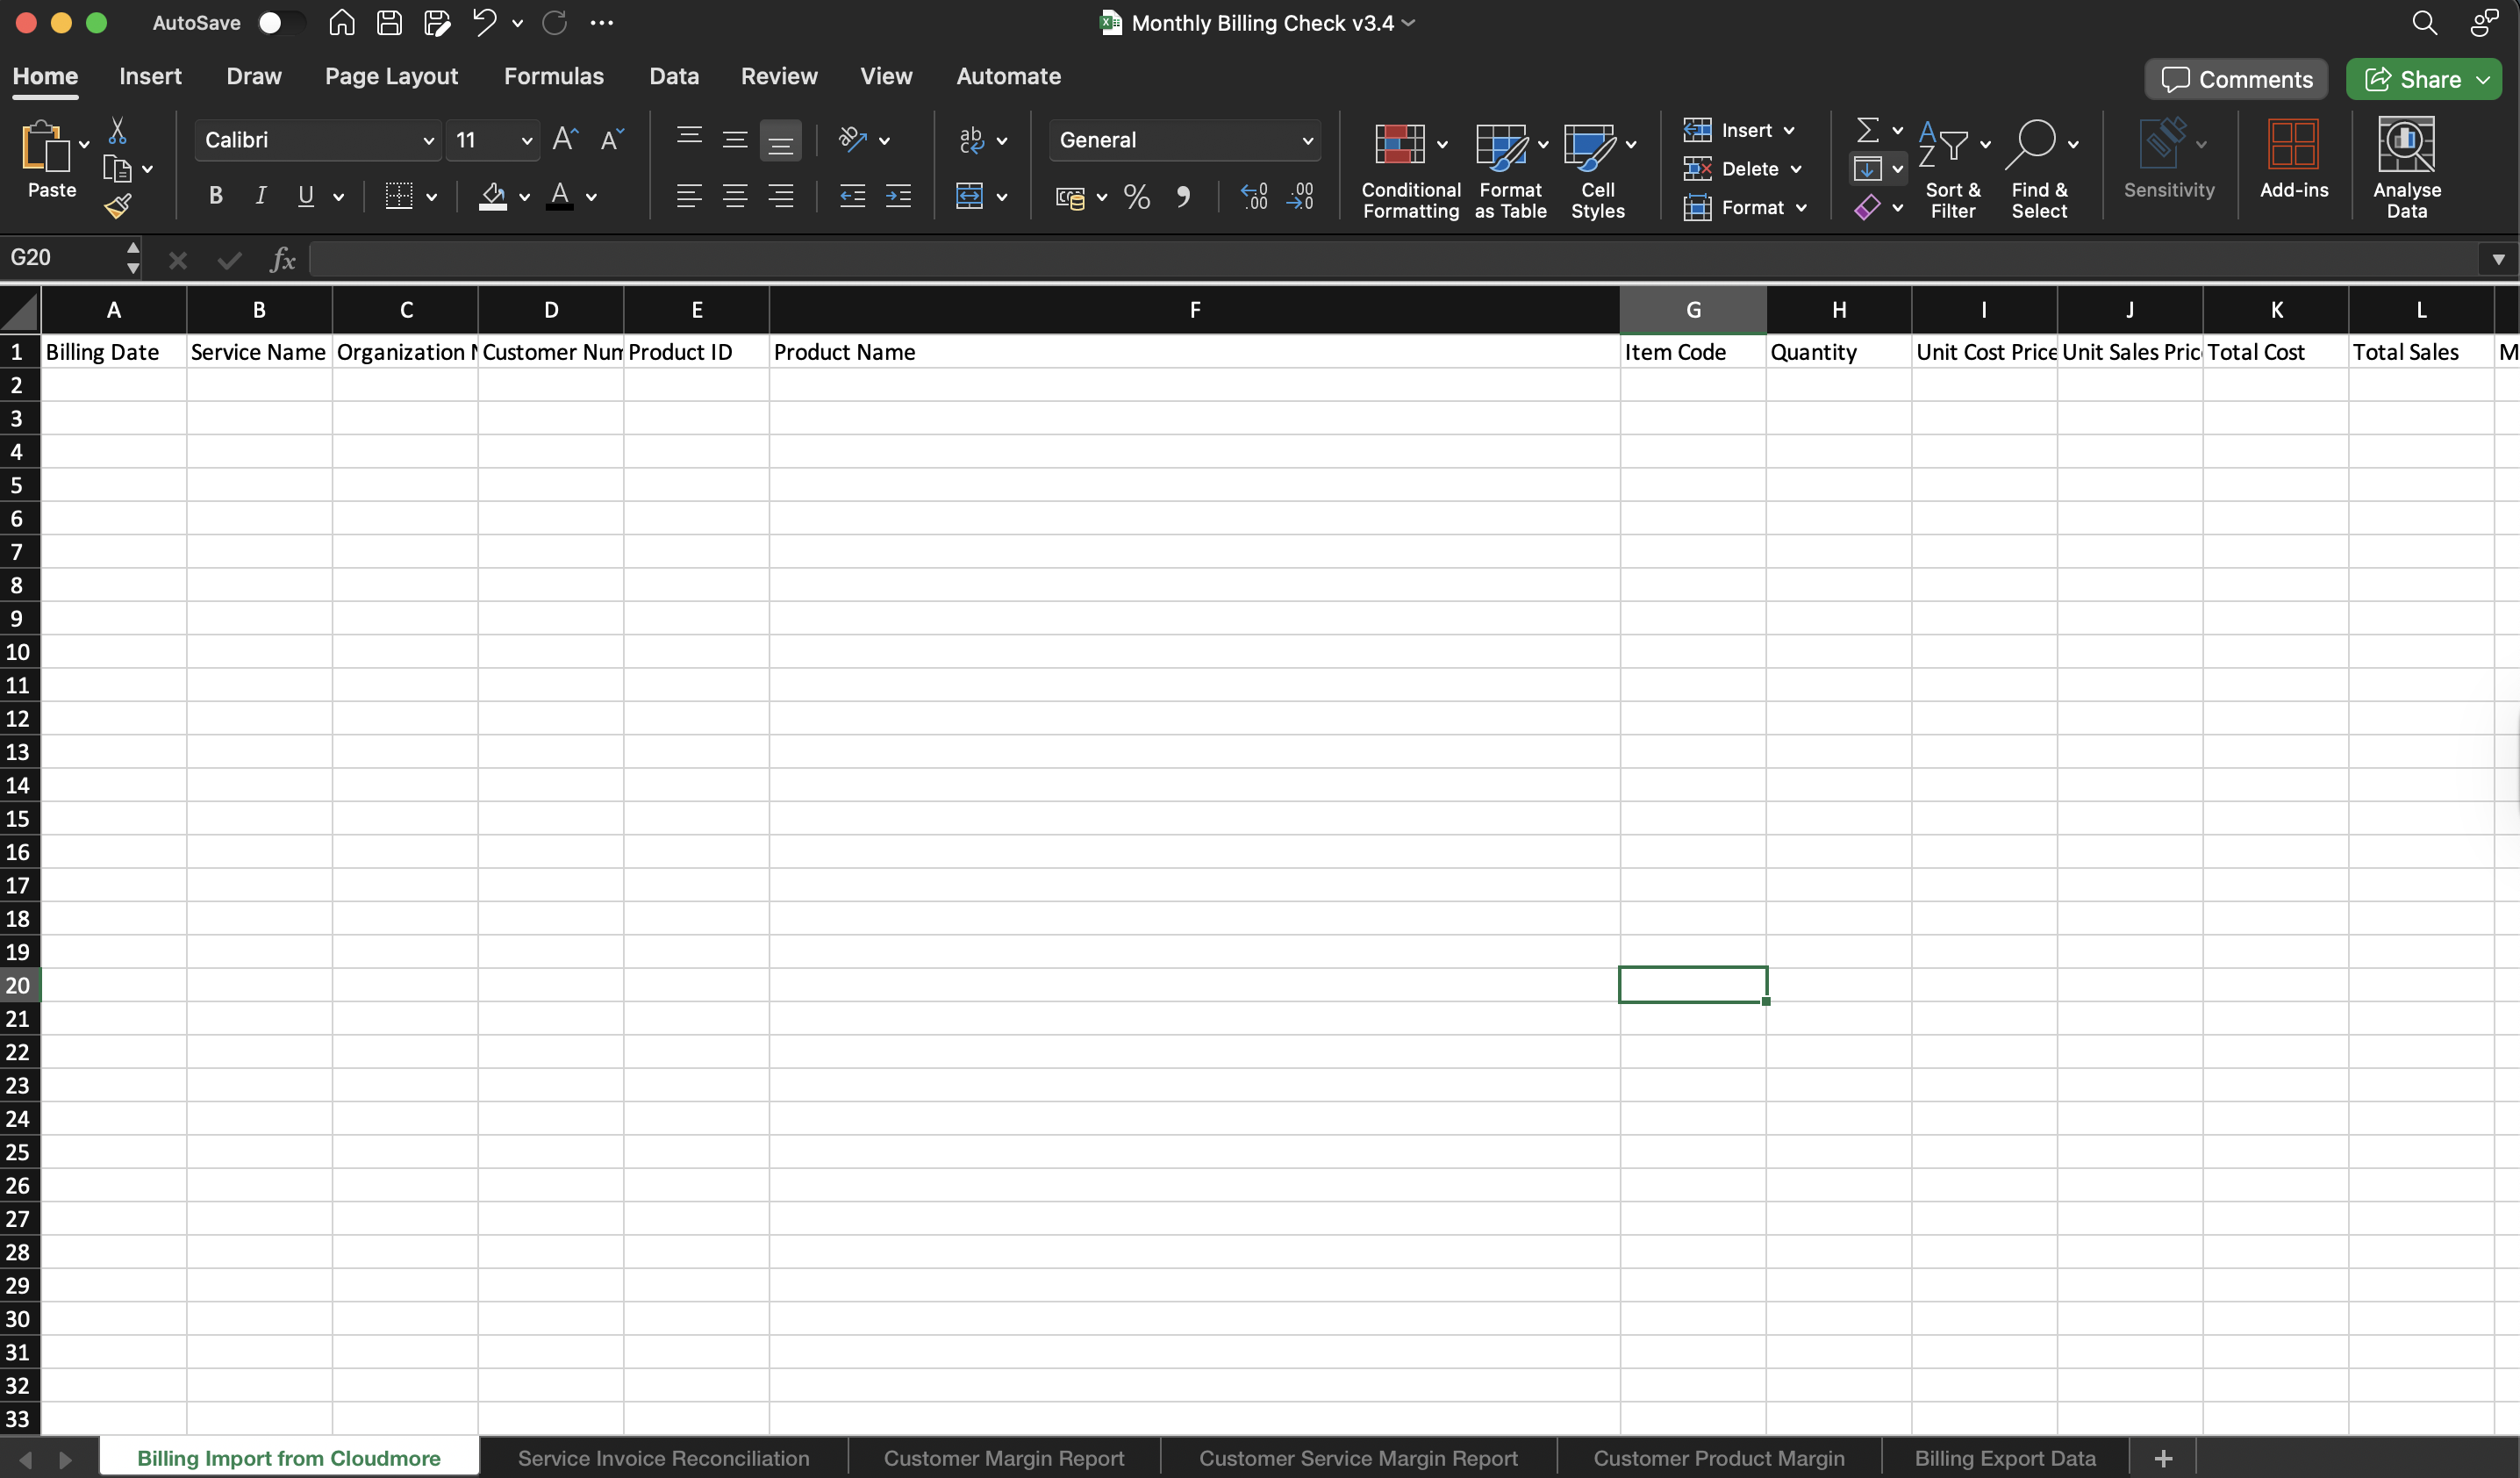2520x1478 pixels.
Task: Open the Comments panel
Action: [x=2236, y=79]
